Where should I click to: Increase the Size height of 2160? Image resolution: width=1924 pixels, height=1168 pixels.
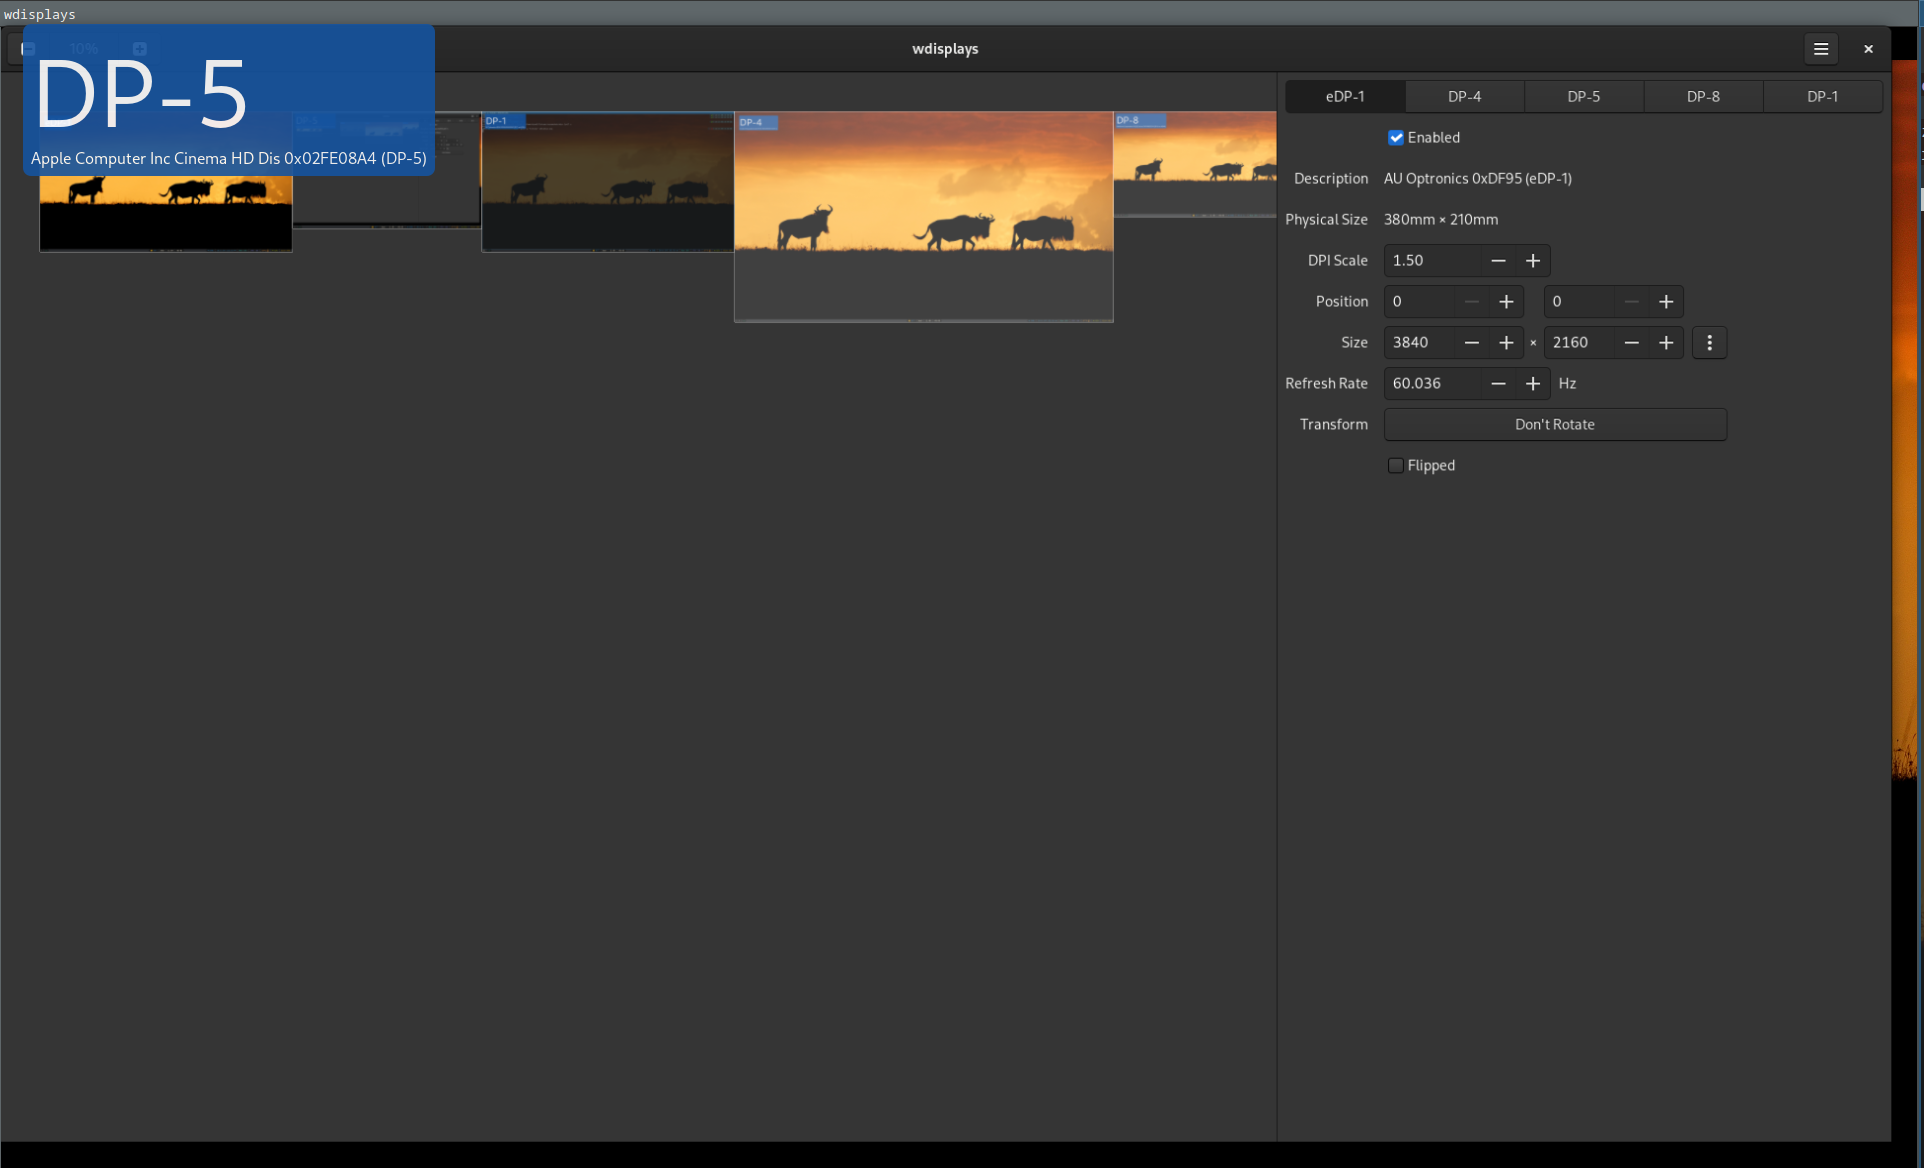(1666, 343)
